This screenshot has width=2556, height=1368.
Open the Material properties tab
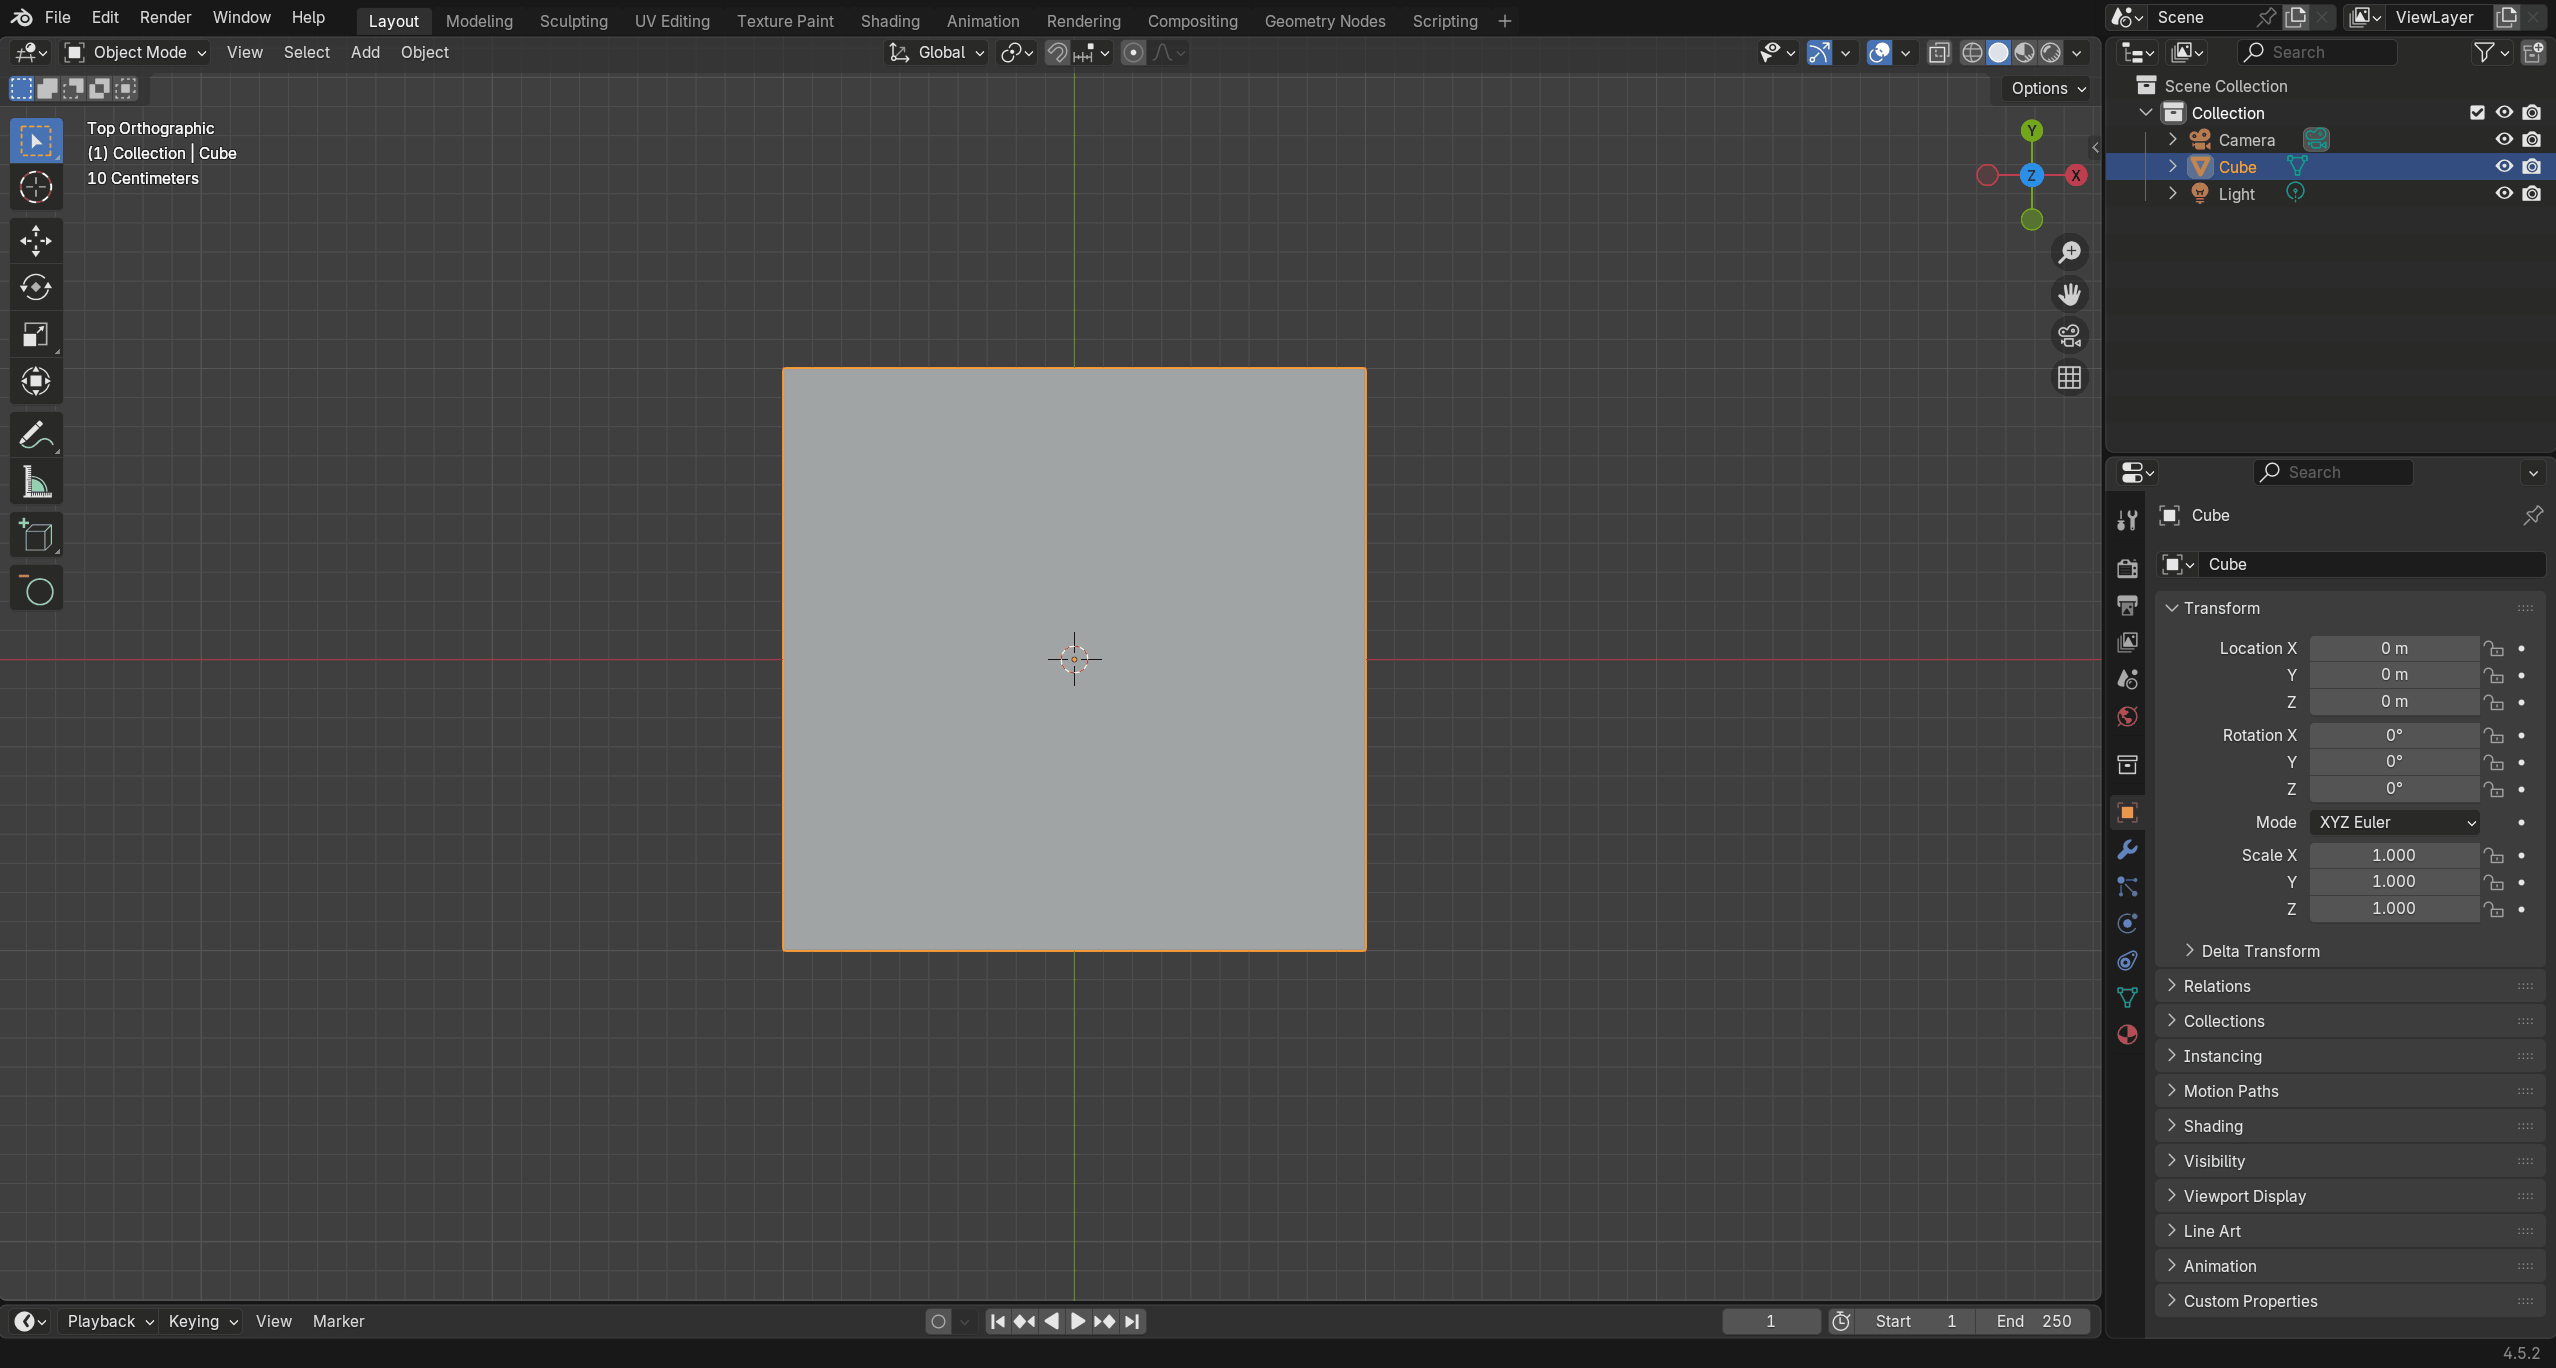click(2127, 1035)
